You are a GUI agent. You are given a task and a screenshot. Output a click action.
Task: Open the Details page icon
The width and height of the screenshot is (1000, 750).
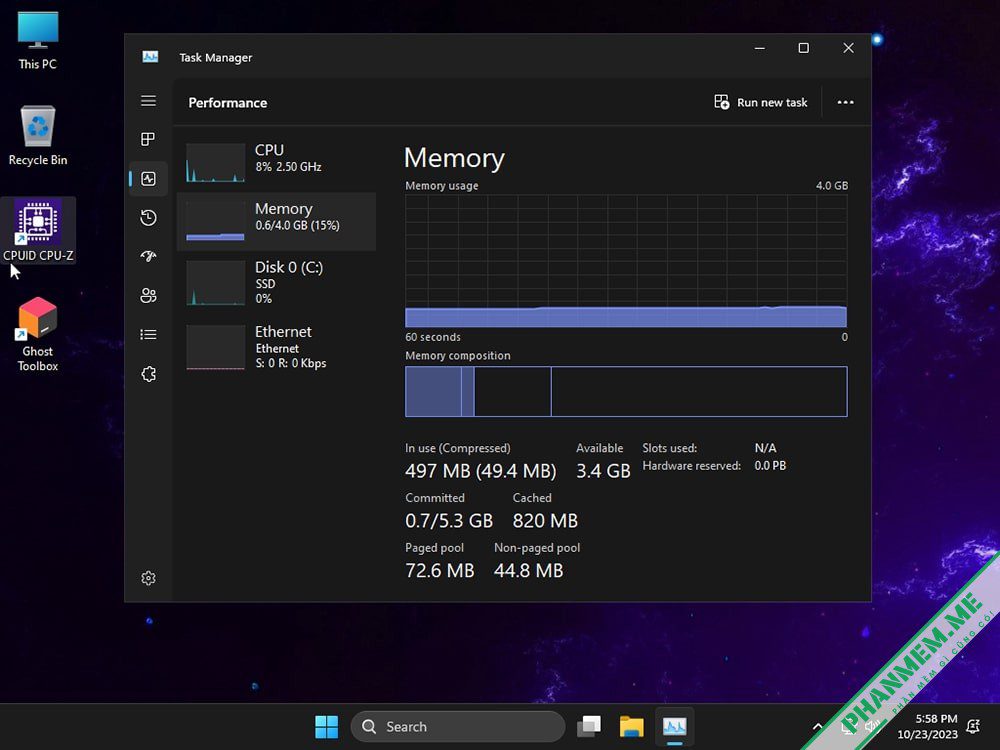148,334
